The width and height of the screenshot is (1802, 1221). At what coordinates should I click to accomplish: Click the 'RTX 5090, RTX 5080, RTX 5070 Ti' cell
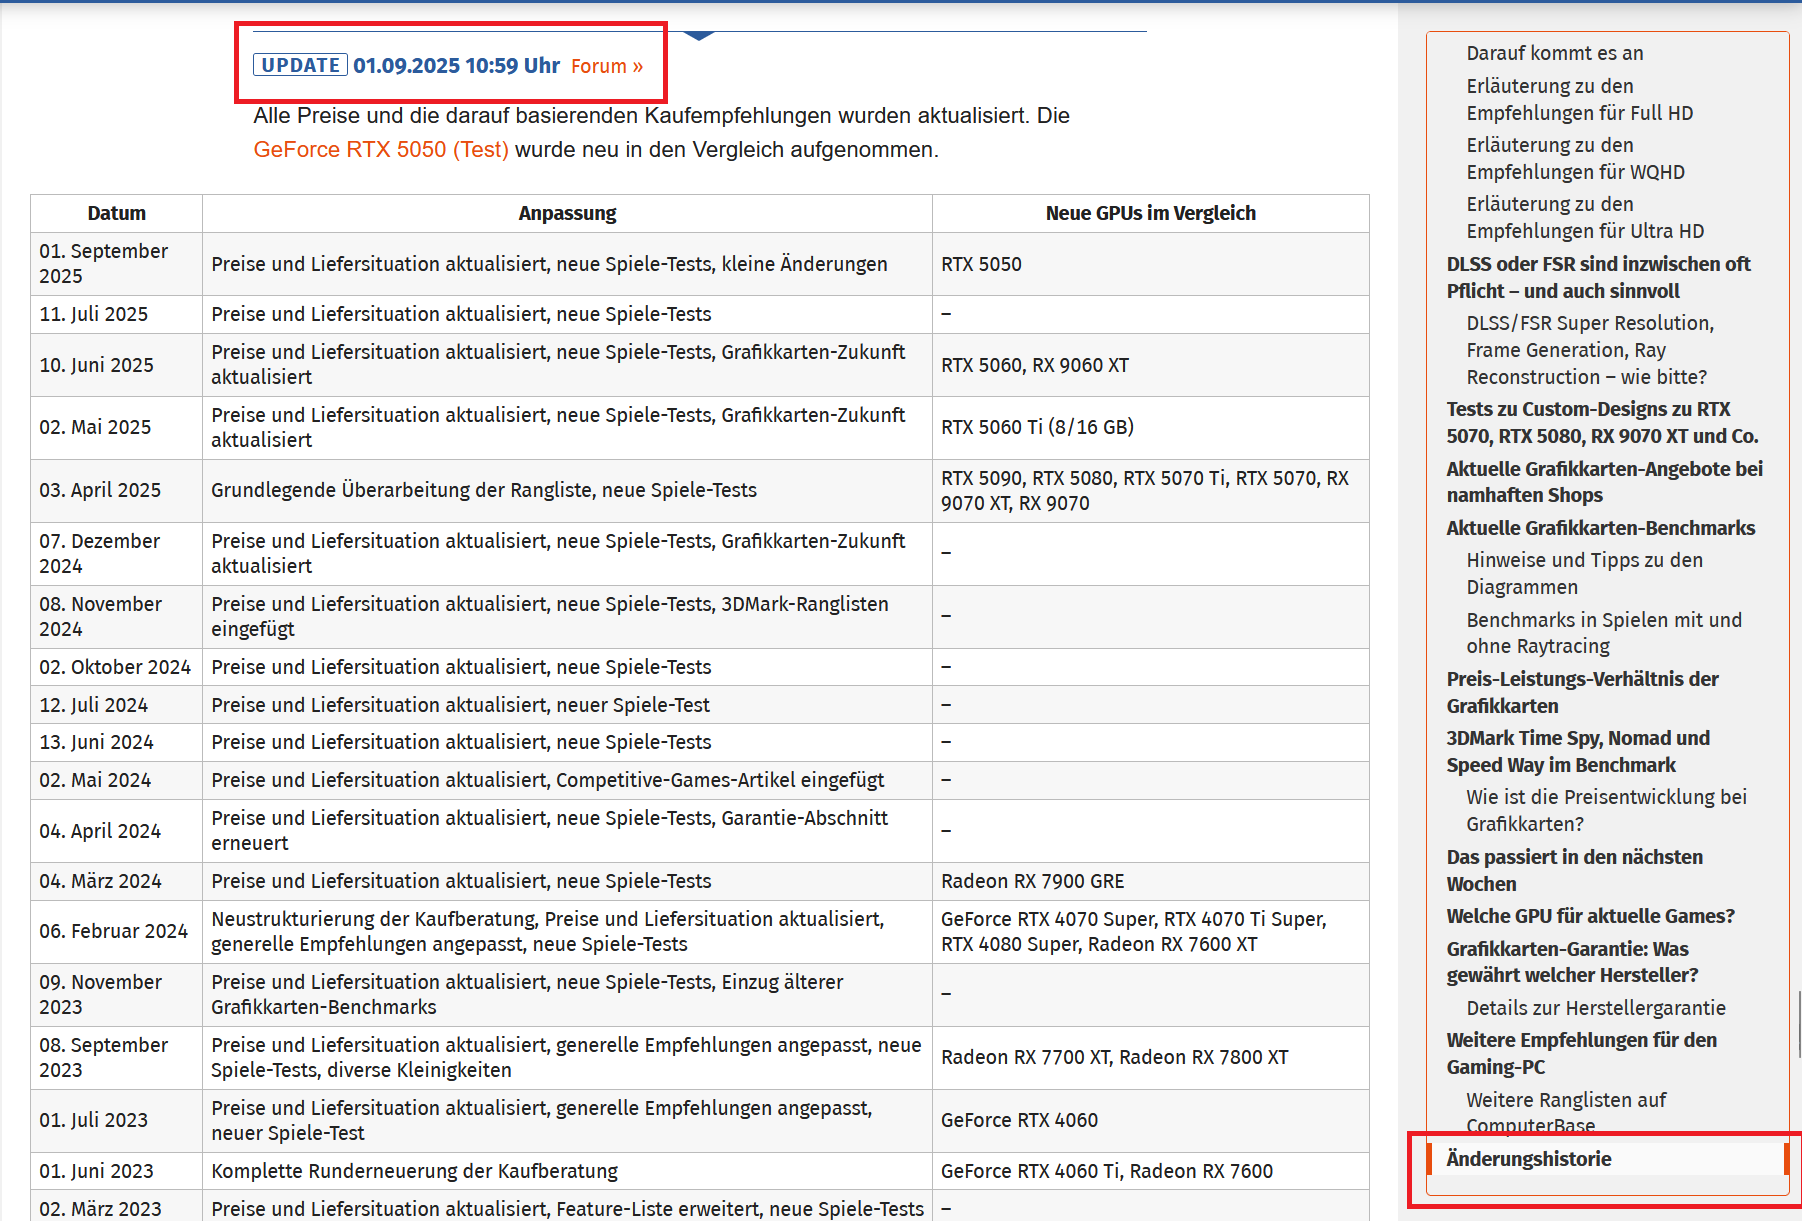(1150, 490)
